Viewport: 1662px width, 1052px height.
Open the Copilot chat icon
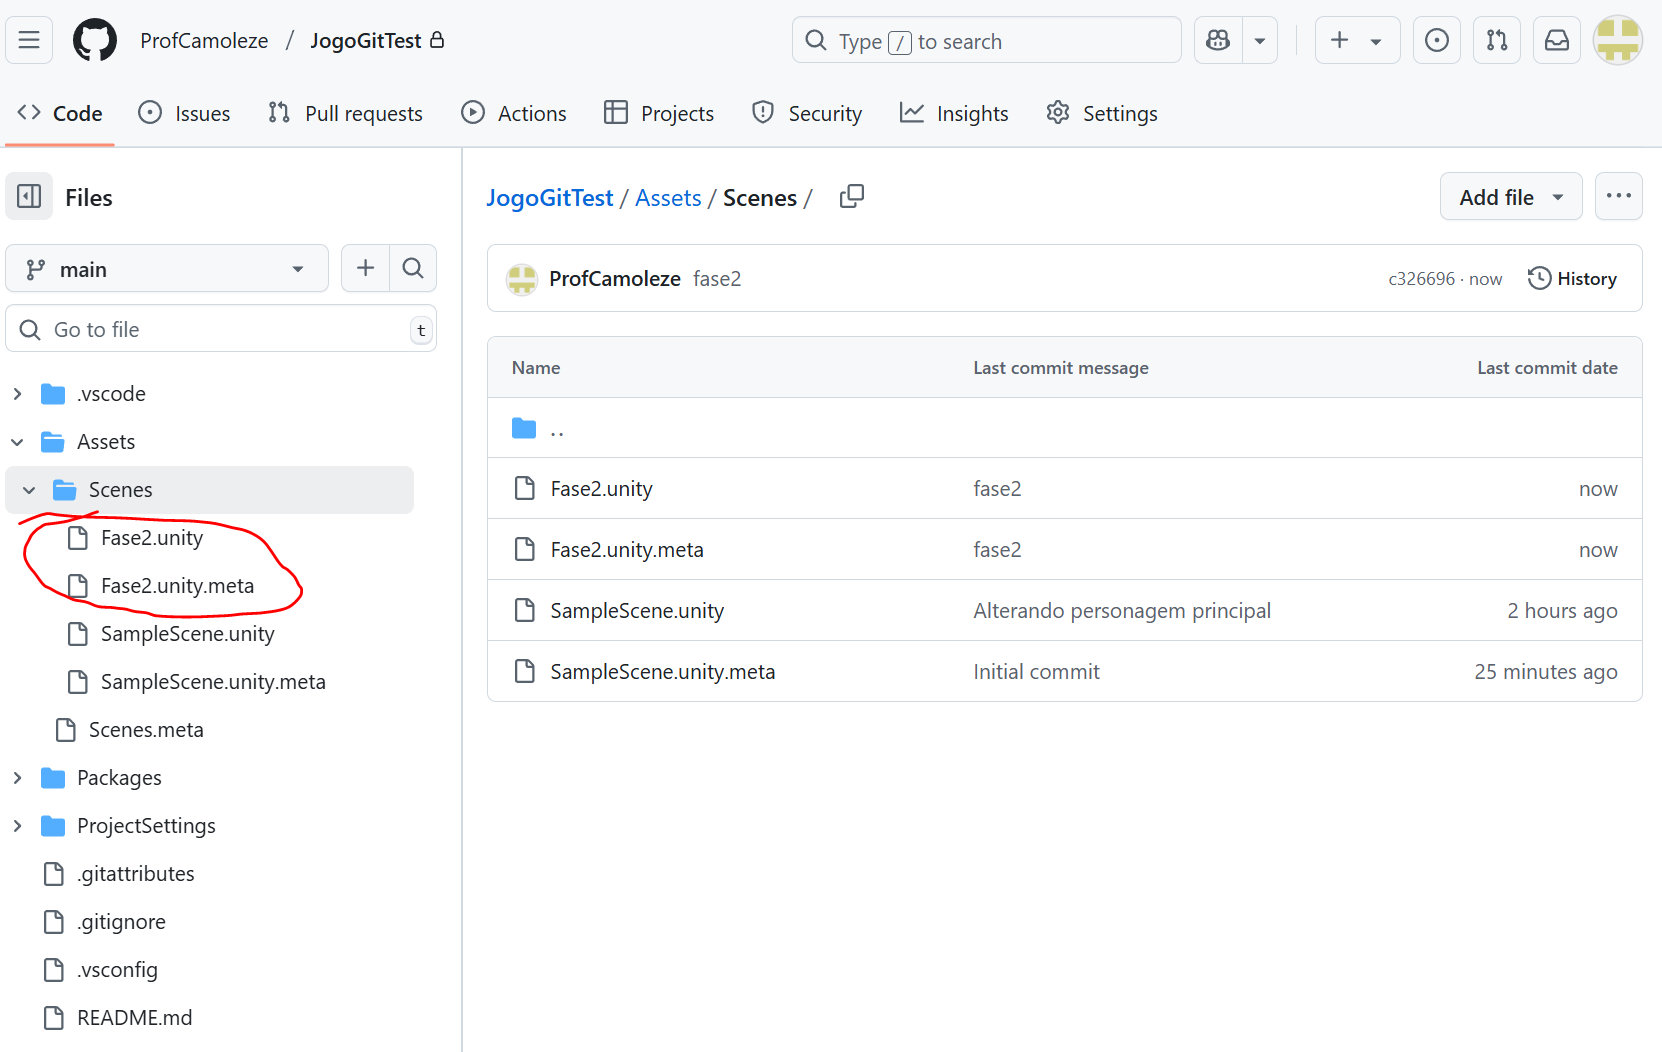click(x=1218, y=41)
